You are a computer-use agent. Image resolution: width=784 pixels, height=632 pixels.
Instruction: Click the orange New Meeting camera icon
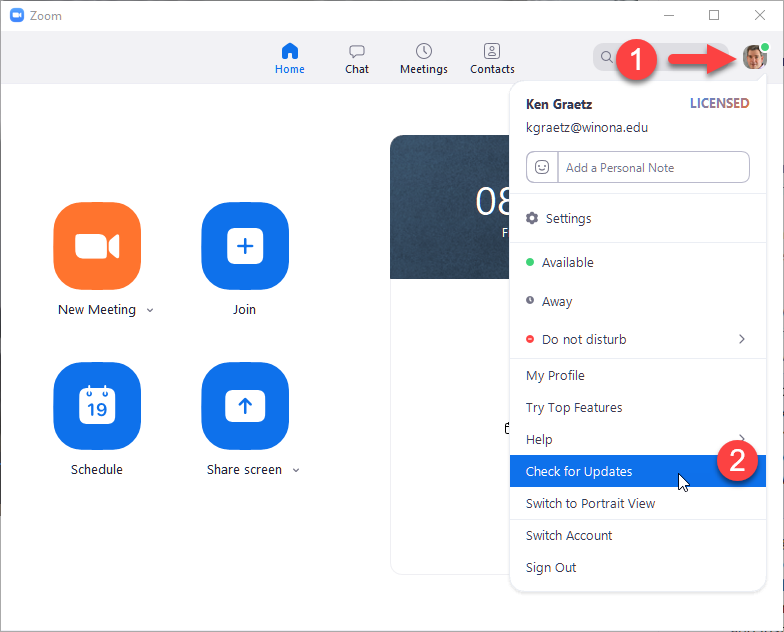click(97, 246)
